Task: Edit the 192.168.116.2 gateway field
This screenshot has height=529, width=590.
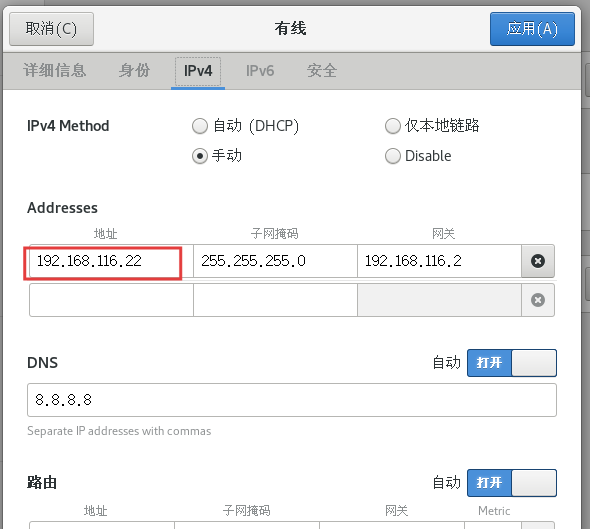Action: [x=439, y=261]
